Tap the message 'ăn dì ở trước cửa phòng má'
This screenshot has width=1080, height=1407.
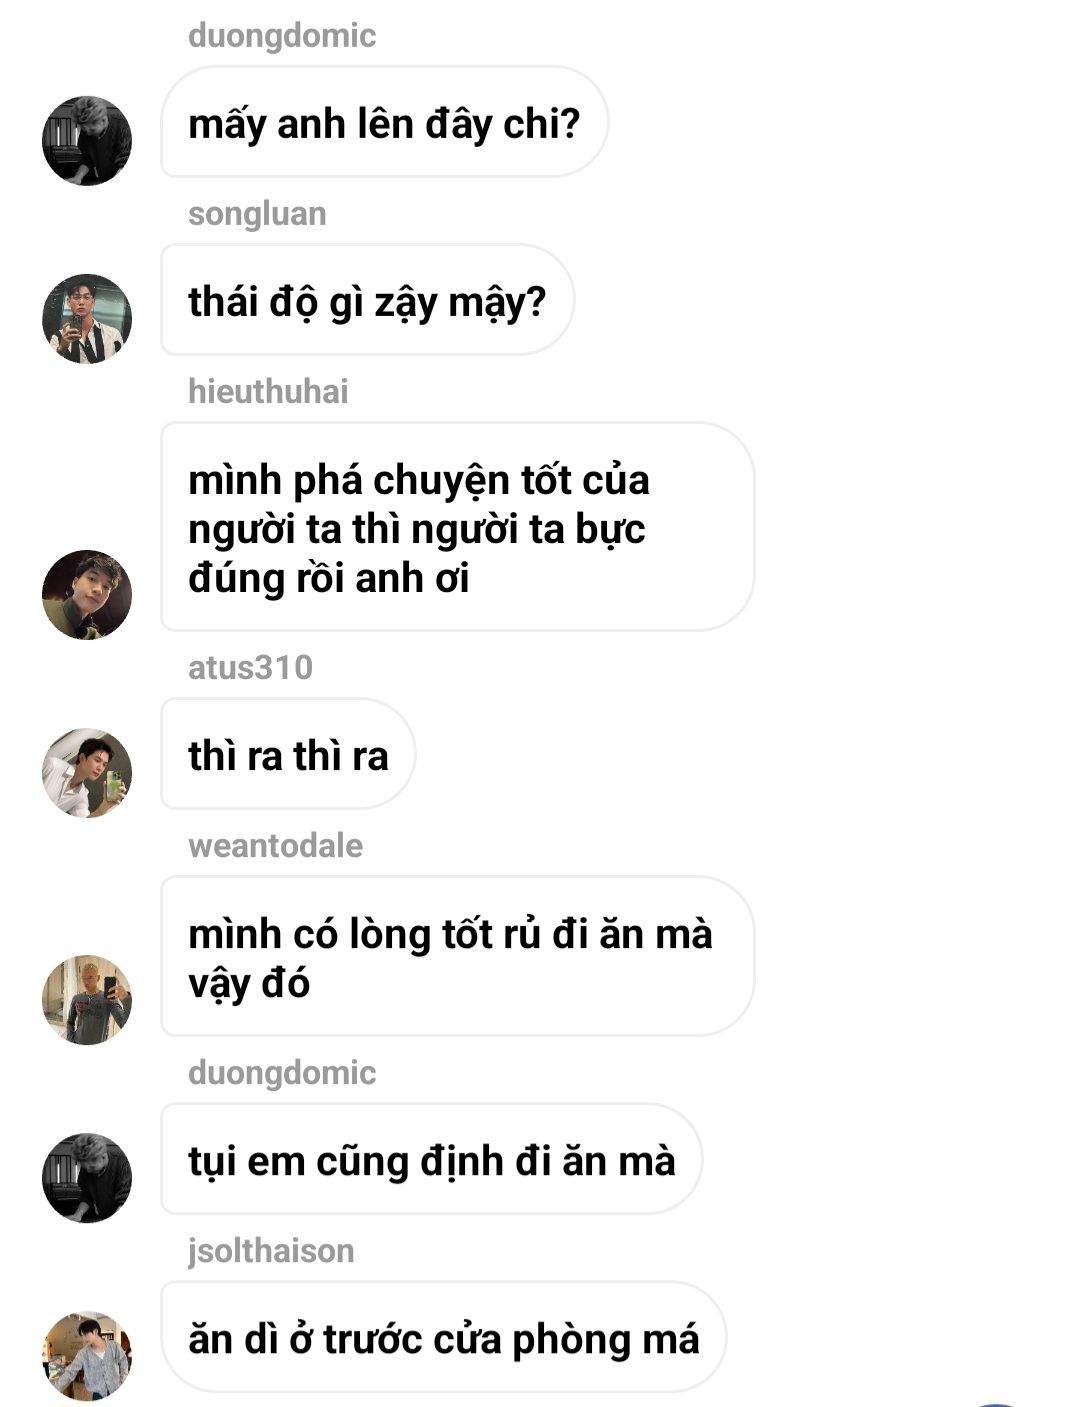(x=443, y=1337)
